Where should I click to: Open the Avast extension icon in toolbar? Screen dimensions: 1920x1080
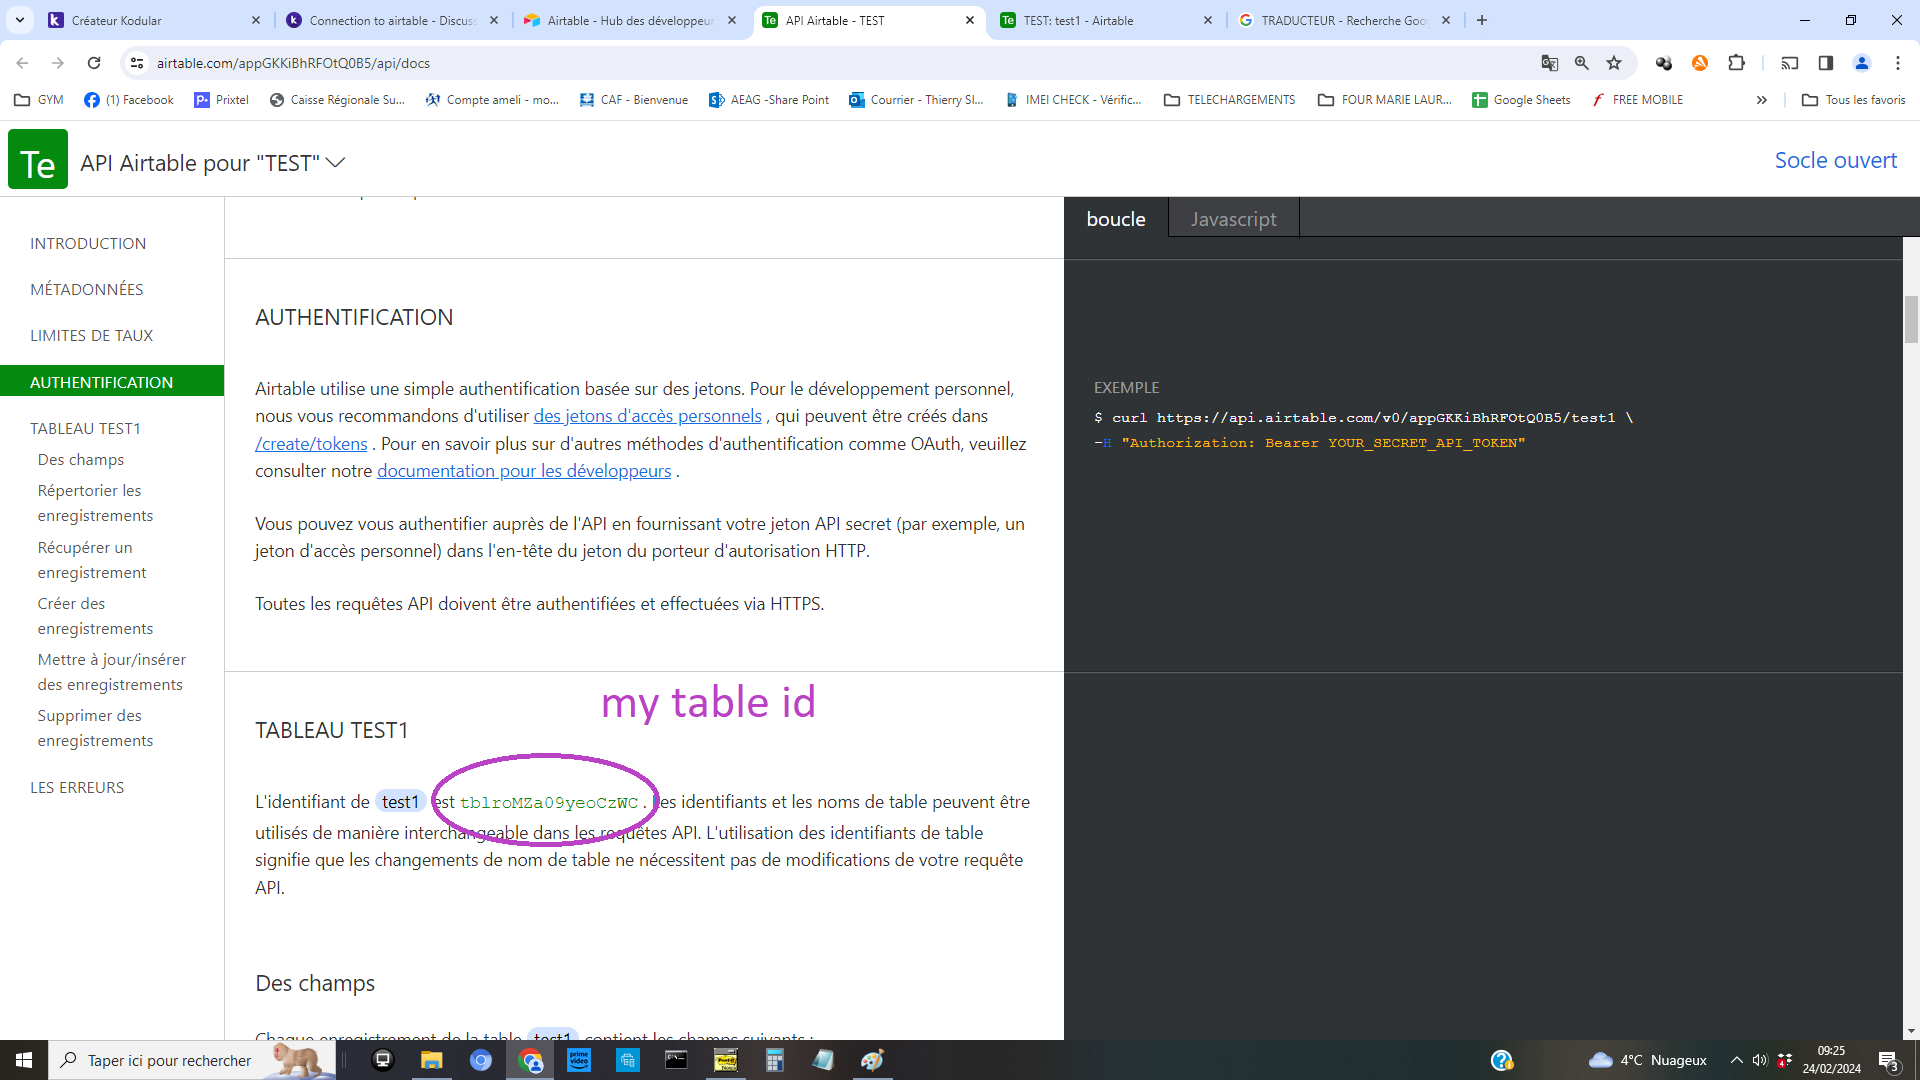(1700, 63)
